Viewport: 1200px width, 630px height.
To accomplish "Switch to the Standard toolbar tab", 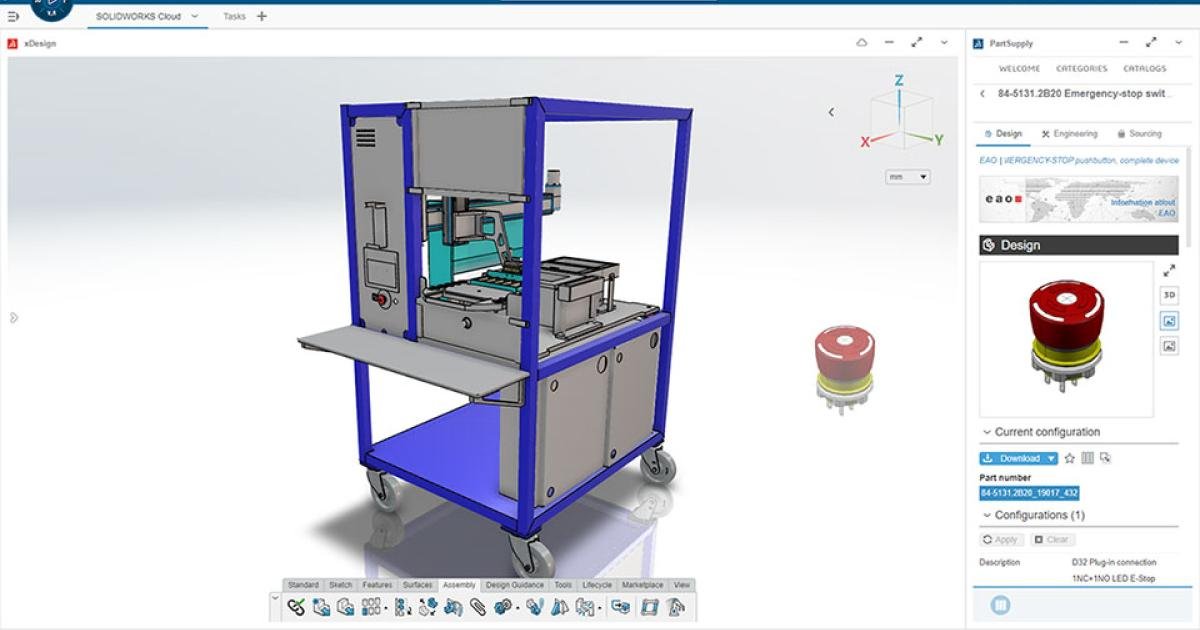I will 303,585.
